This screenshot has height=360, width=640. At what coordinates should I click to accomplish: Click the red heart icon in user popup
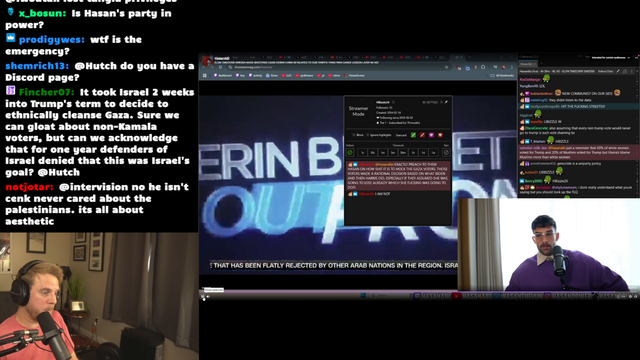pos(440,135)
